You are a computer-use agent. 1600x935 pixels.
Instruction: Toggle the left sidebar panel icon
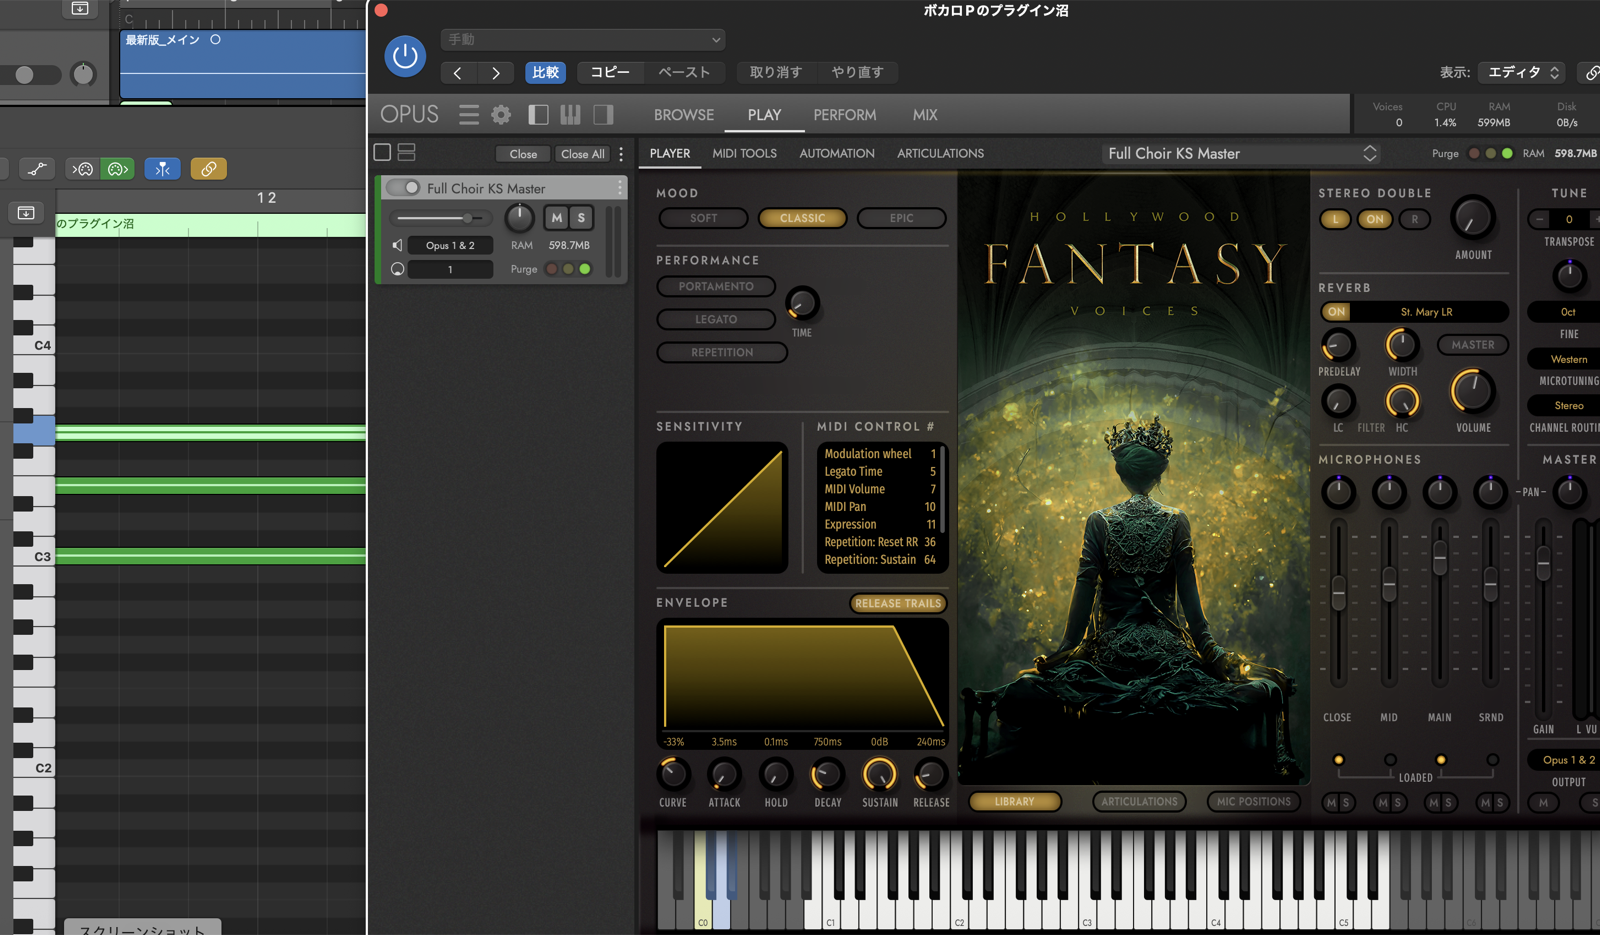538,115
